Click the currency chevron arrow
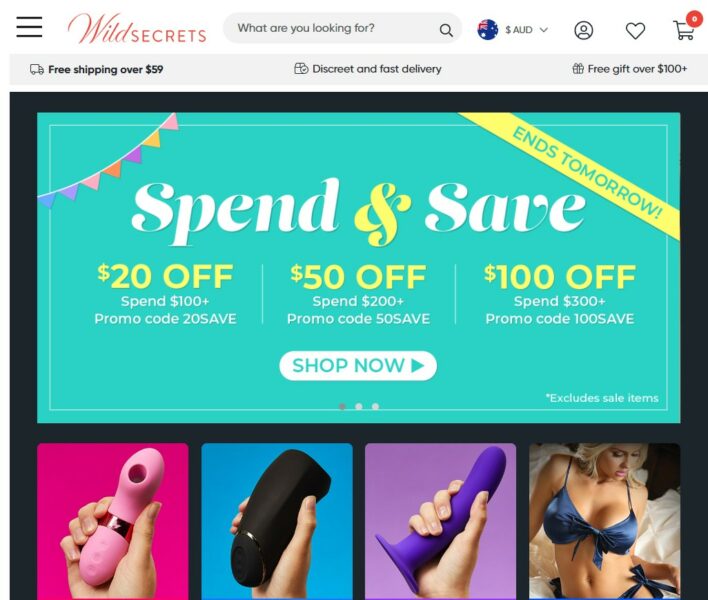 pos(544,30)
